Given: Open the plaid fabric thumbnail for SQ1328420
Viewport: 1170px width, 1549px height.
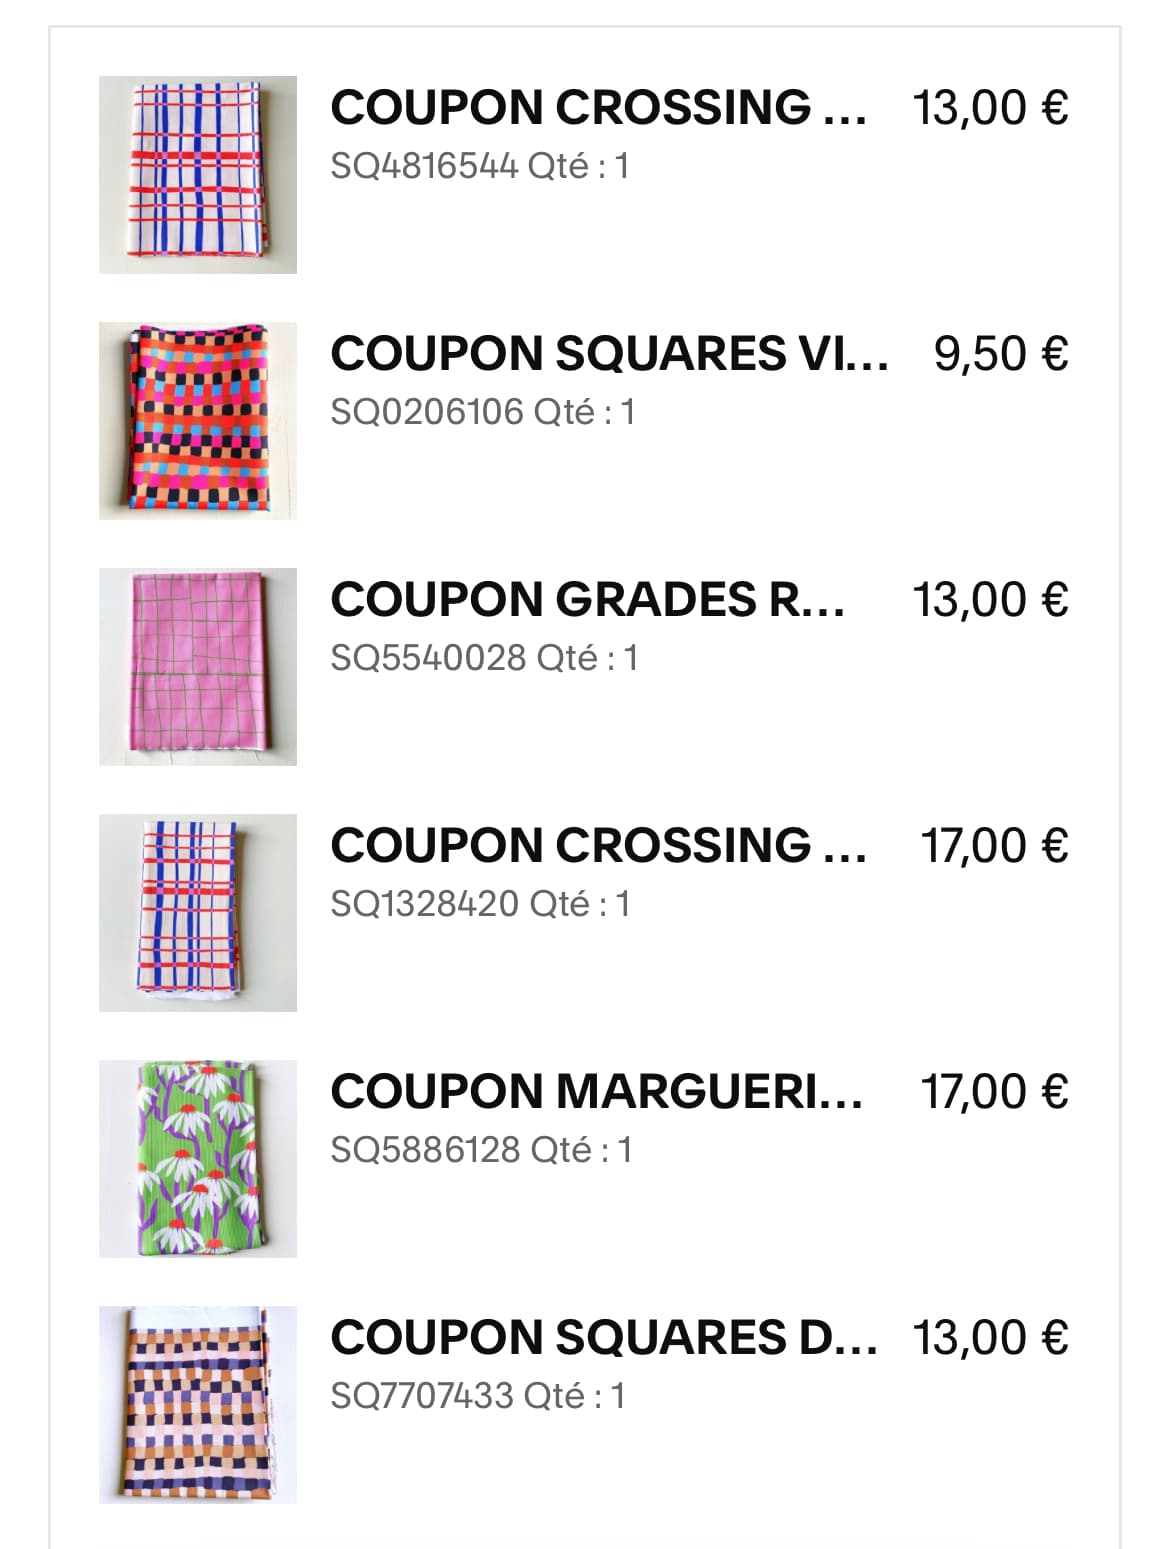Looking at the screenshot, I should click(x=198, y=913).
